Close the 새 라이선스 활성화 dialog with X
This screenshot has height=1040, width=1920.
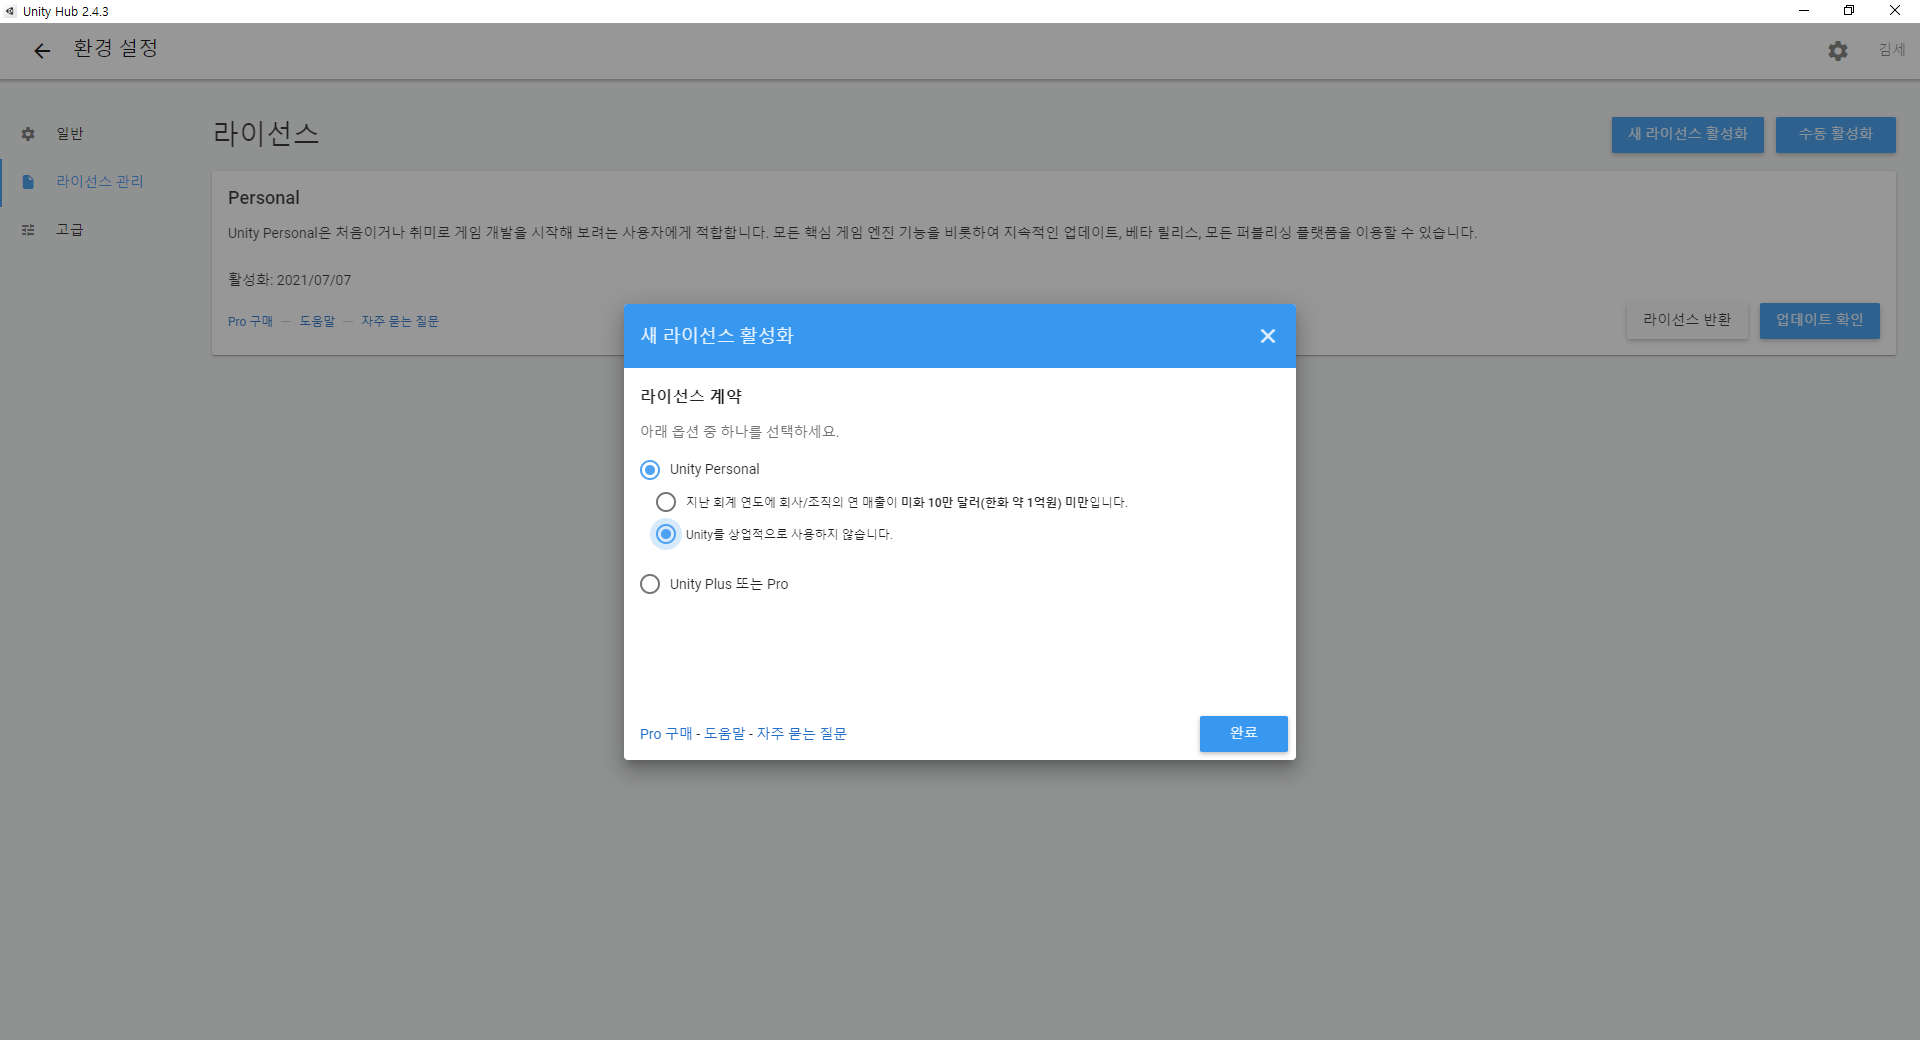point(1267,336)
